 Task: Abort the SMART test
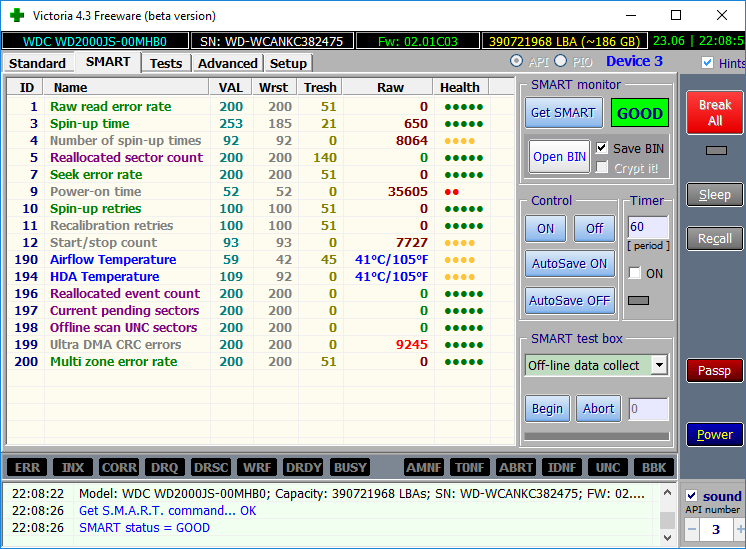(599, 409)
